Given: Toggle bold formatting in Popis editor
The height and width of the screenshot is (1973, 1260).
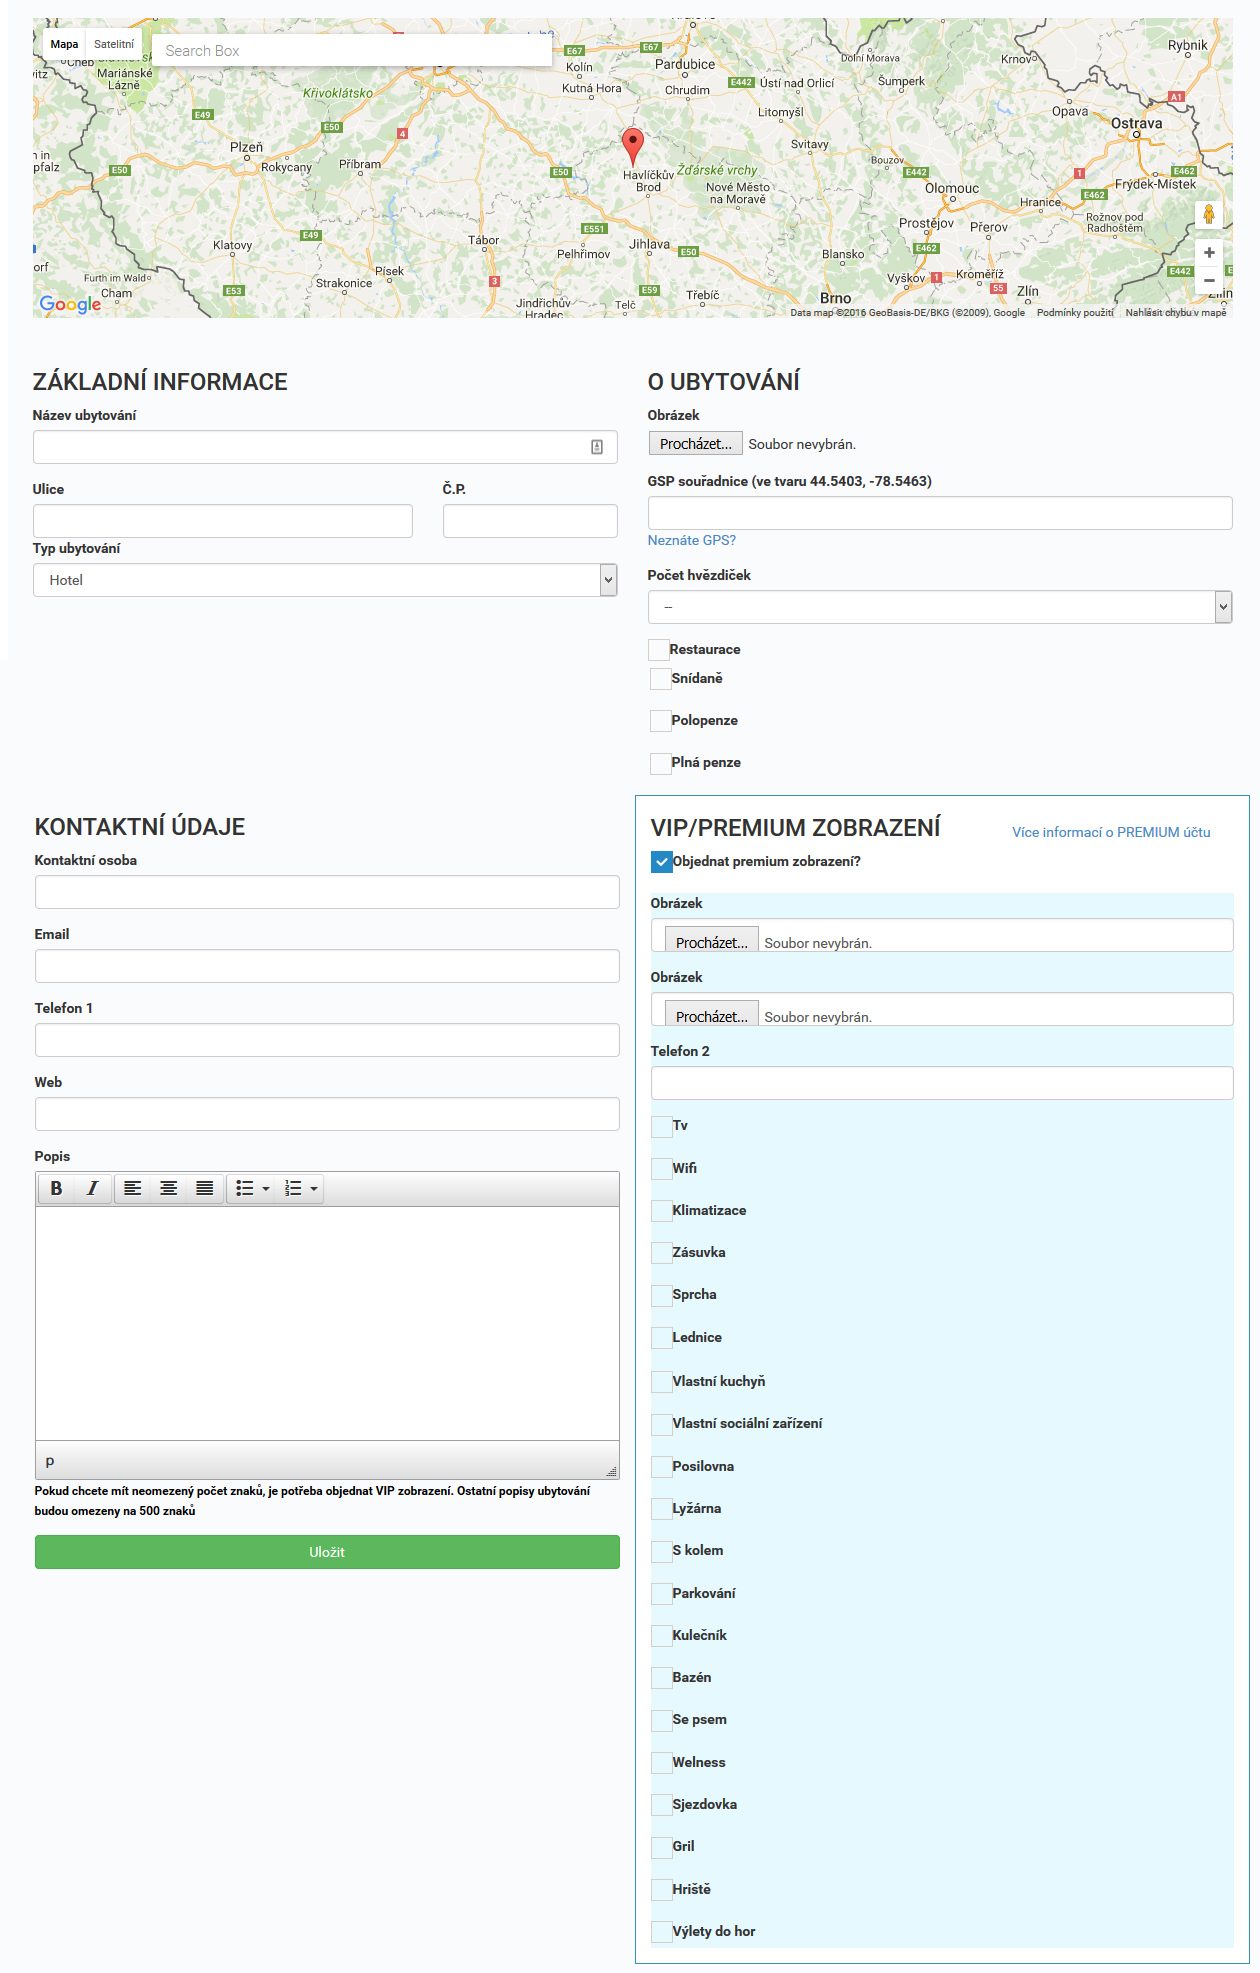Looking at the screenshot, I should pos(56,1188).
